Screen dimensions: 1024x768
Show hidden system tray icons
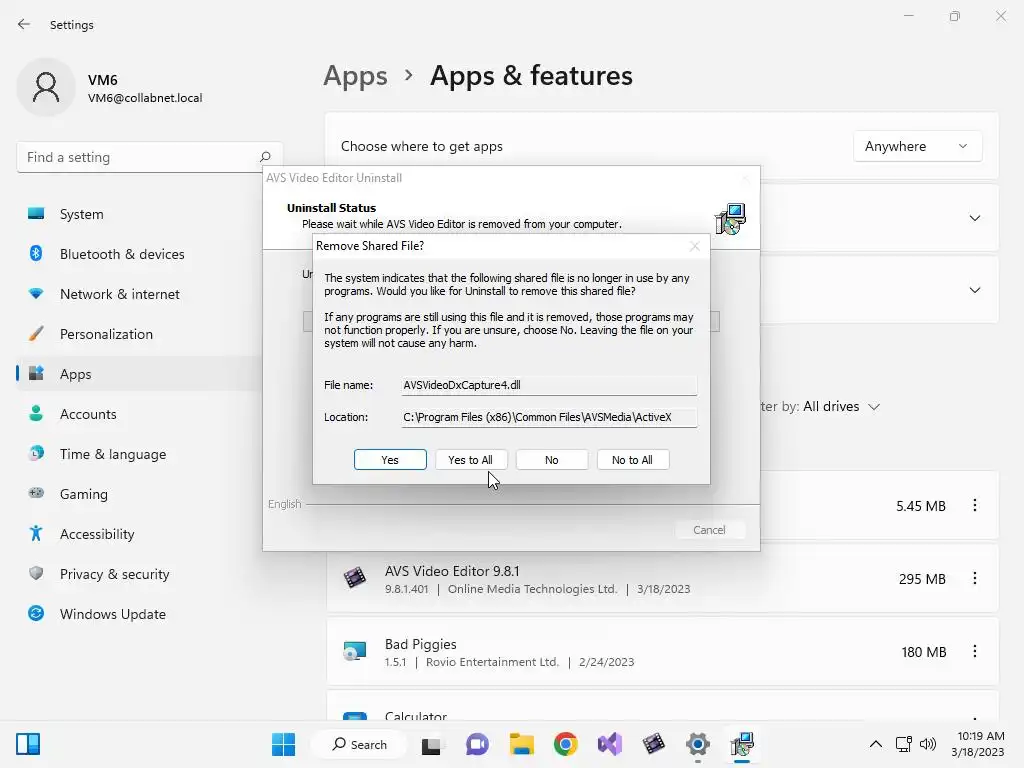[x=876, y=744]
